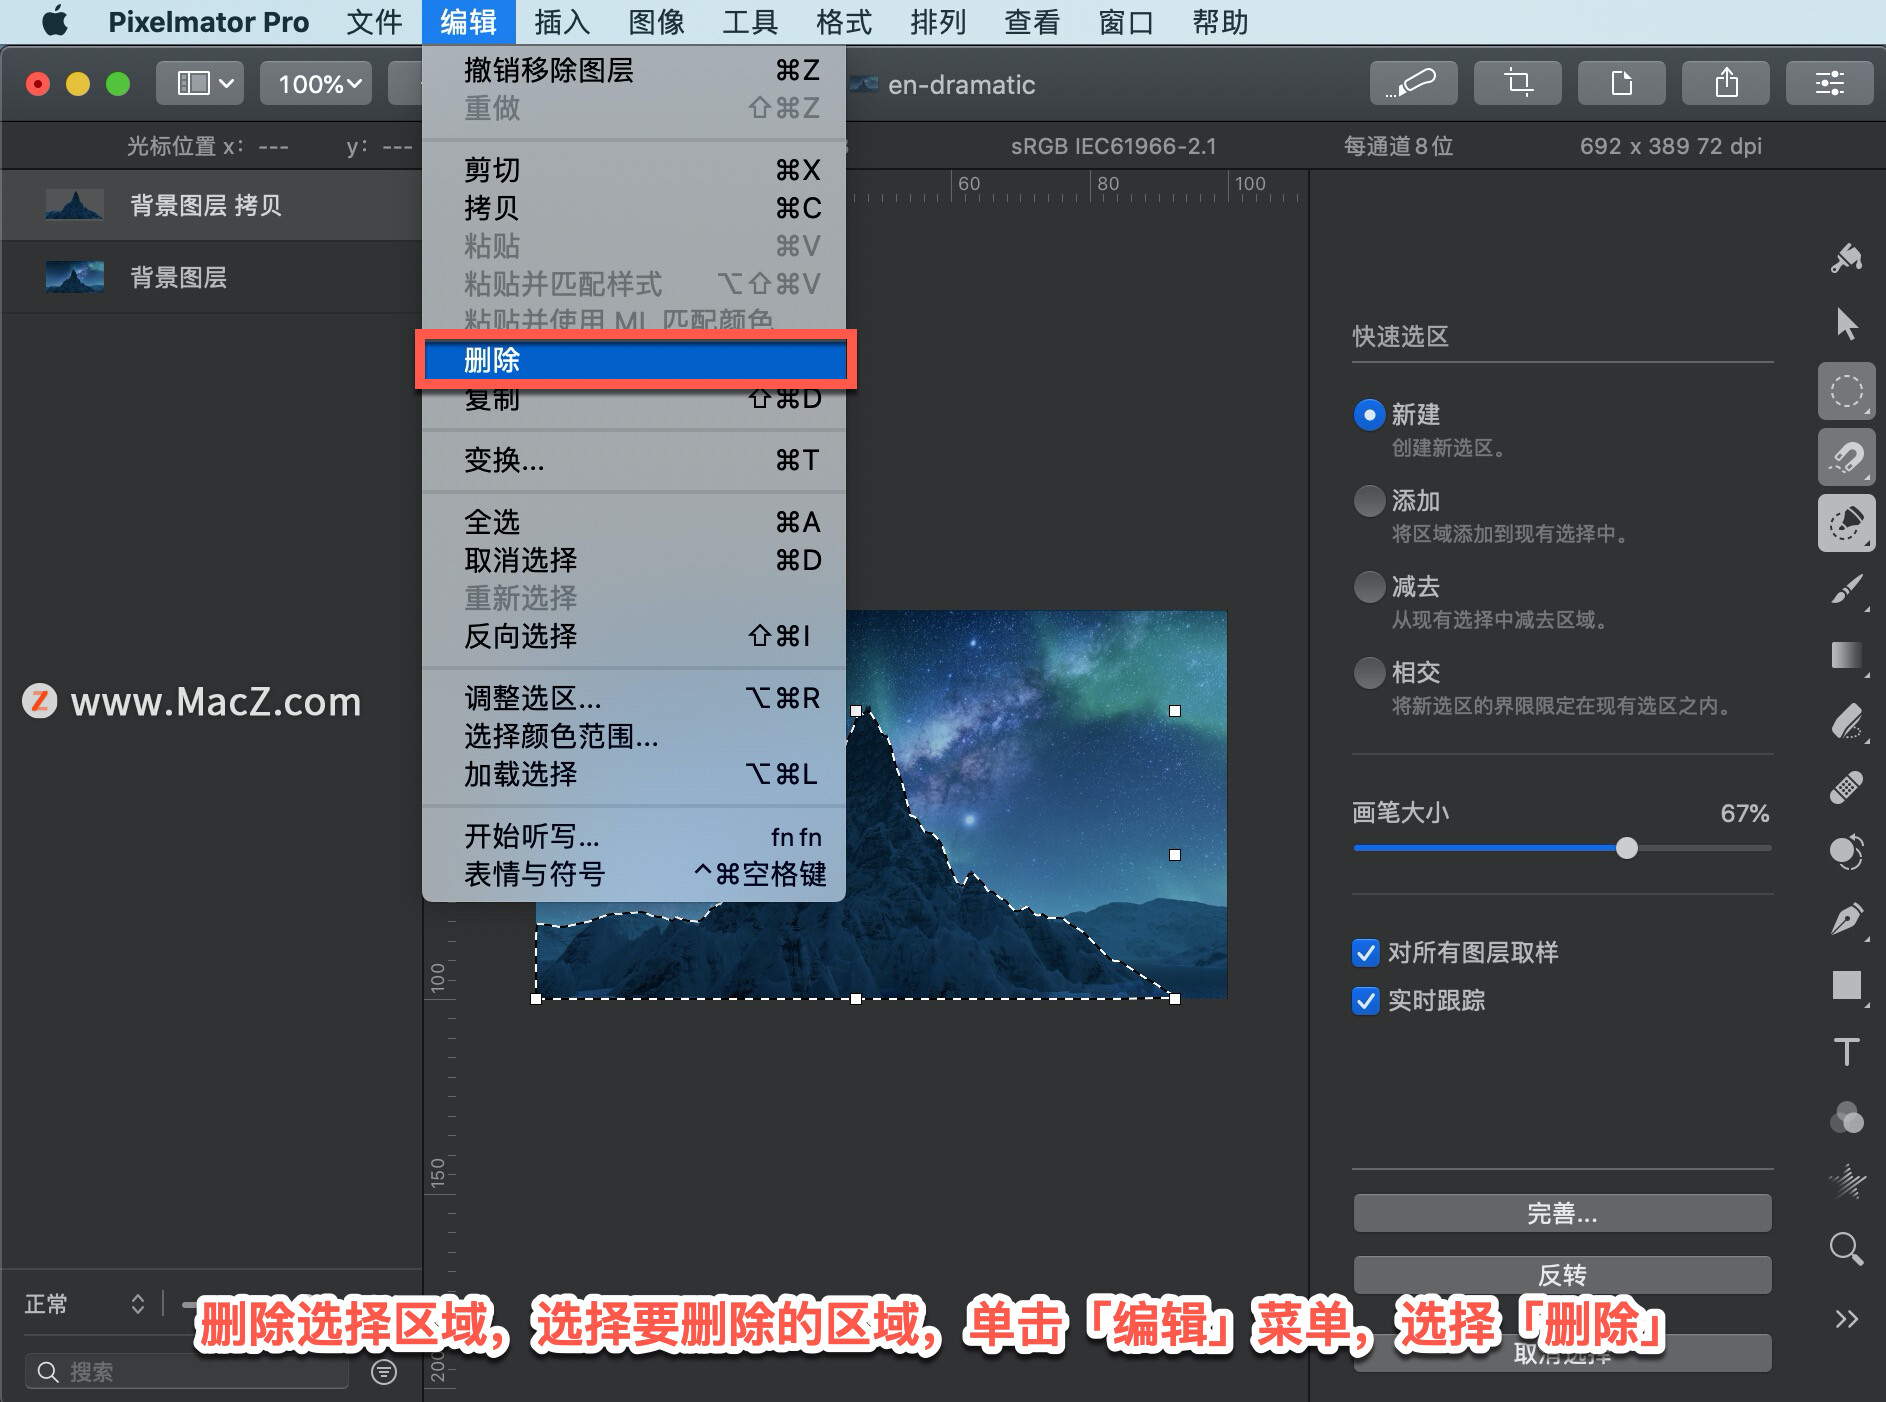Select the Magnetic Selection tool
This screenshot has width=1886, height=1402.
click(x=1847, y=457)
